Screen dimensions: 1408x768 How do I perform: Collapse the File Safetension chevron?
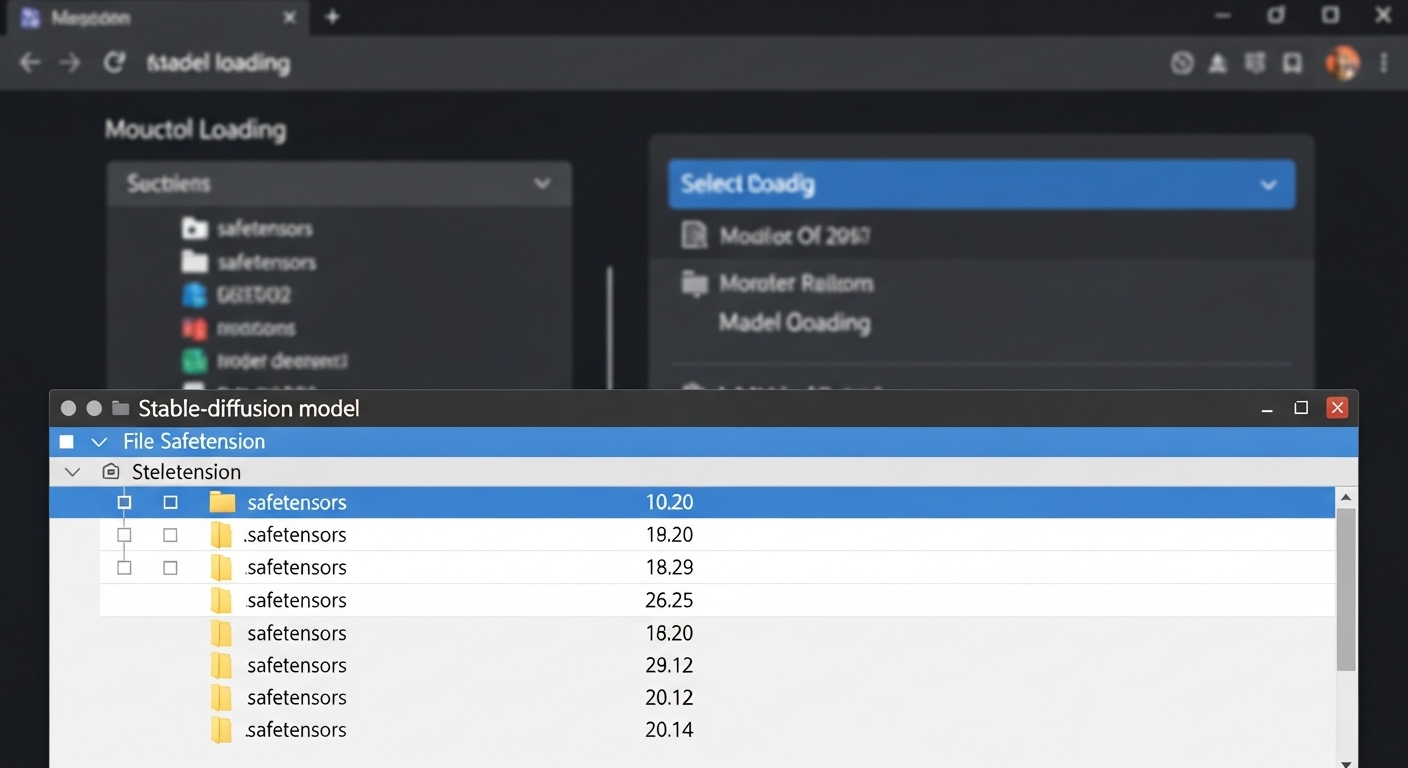point(98,442)
